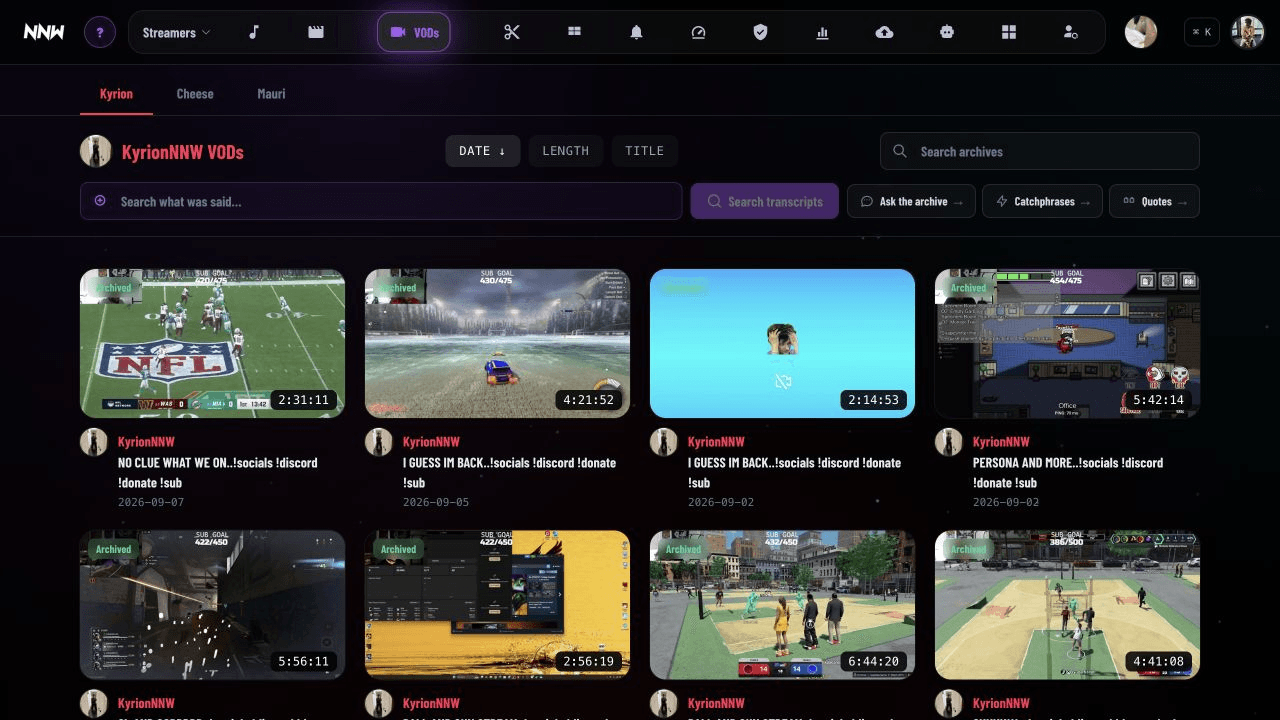Open notifications bell

pos(636,32)
